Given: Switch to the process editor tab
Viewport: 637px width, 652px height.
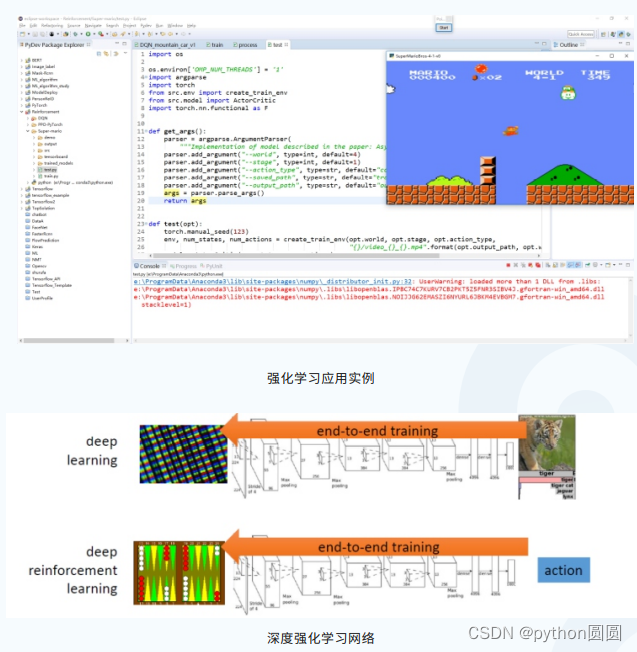Looking at the screenshot, I should tap(245, 44).
